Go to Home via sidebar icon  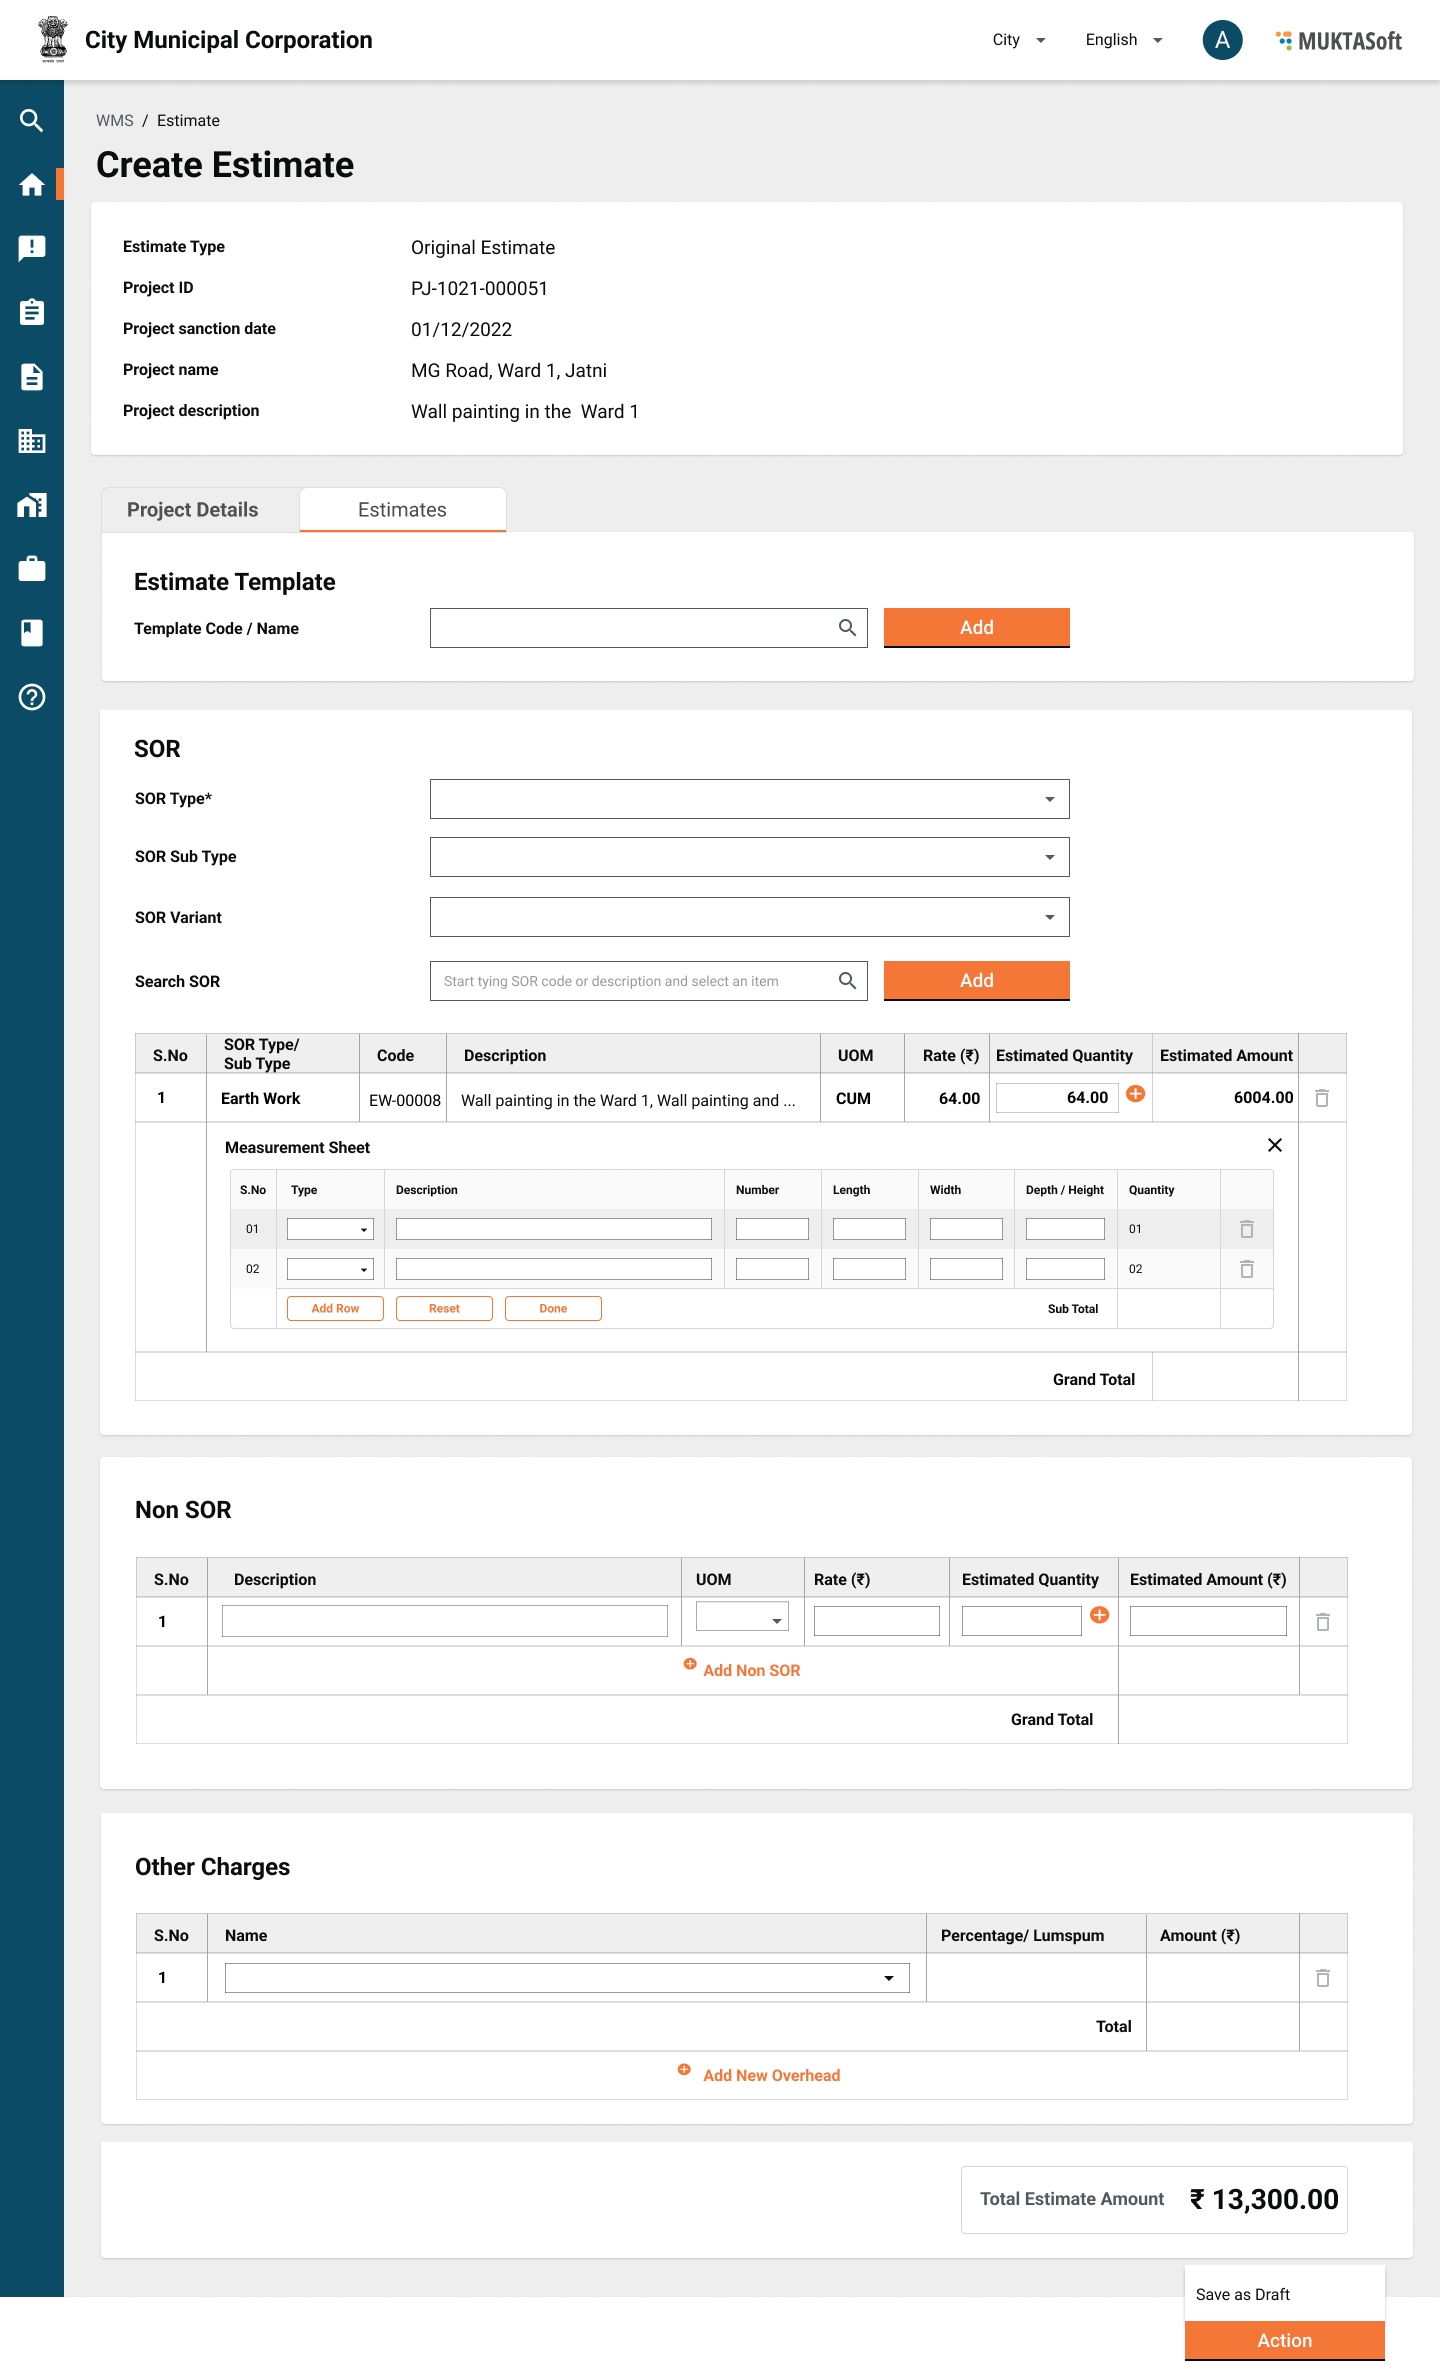tap(31, 185)
